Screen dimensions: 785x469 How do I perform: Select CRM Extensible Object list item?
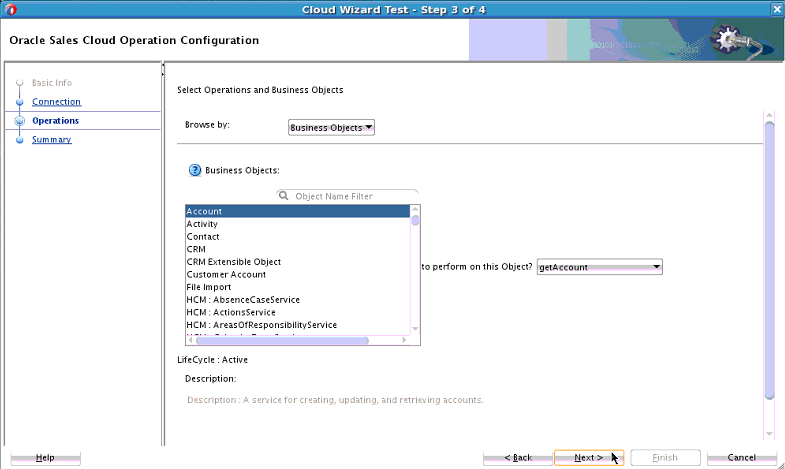tap(297, 262)
